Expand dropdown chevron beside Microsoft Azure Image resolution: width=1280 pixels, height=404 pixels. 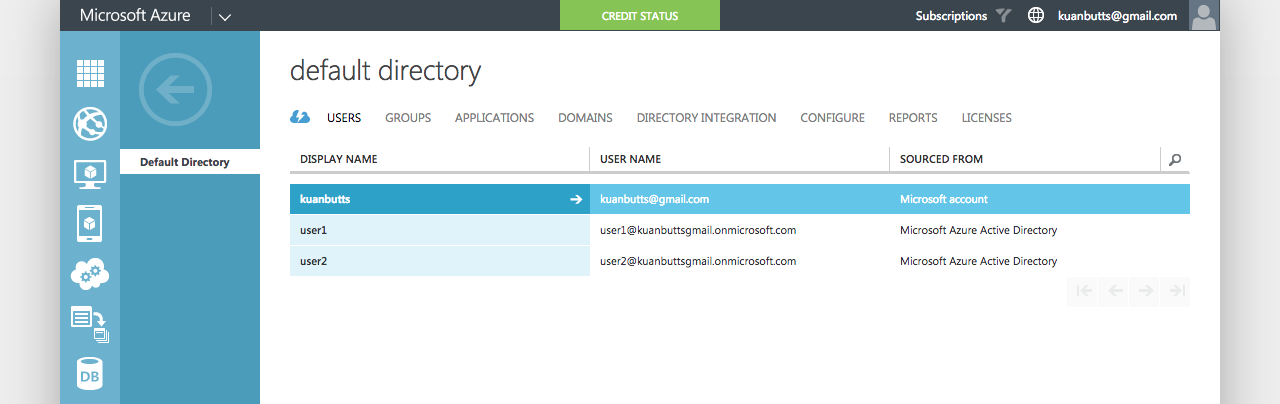point(224,16)
